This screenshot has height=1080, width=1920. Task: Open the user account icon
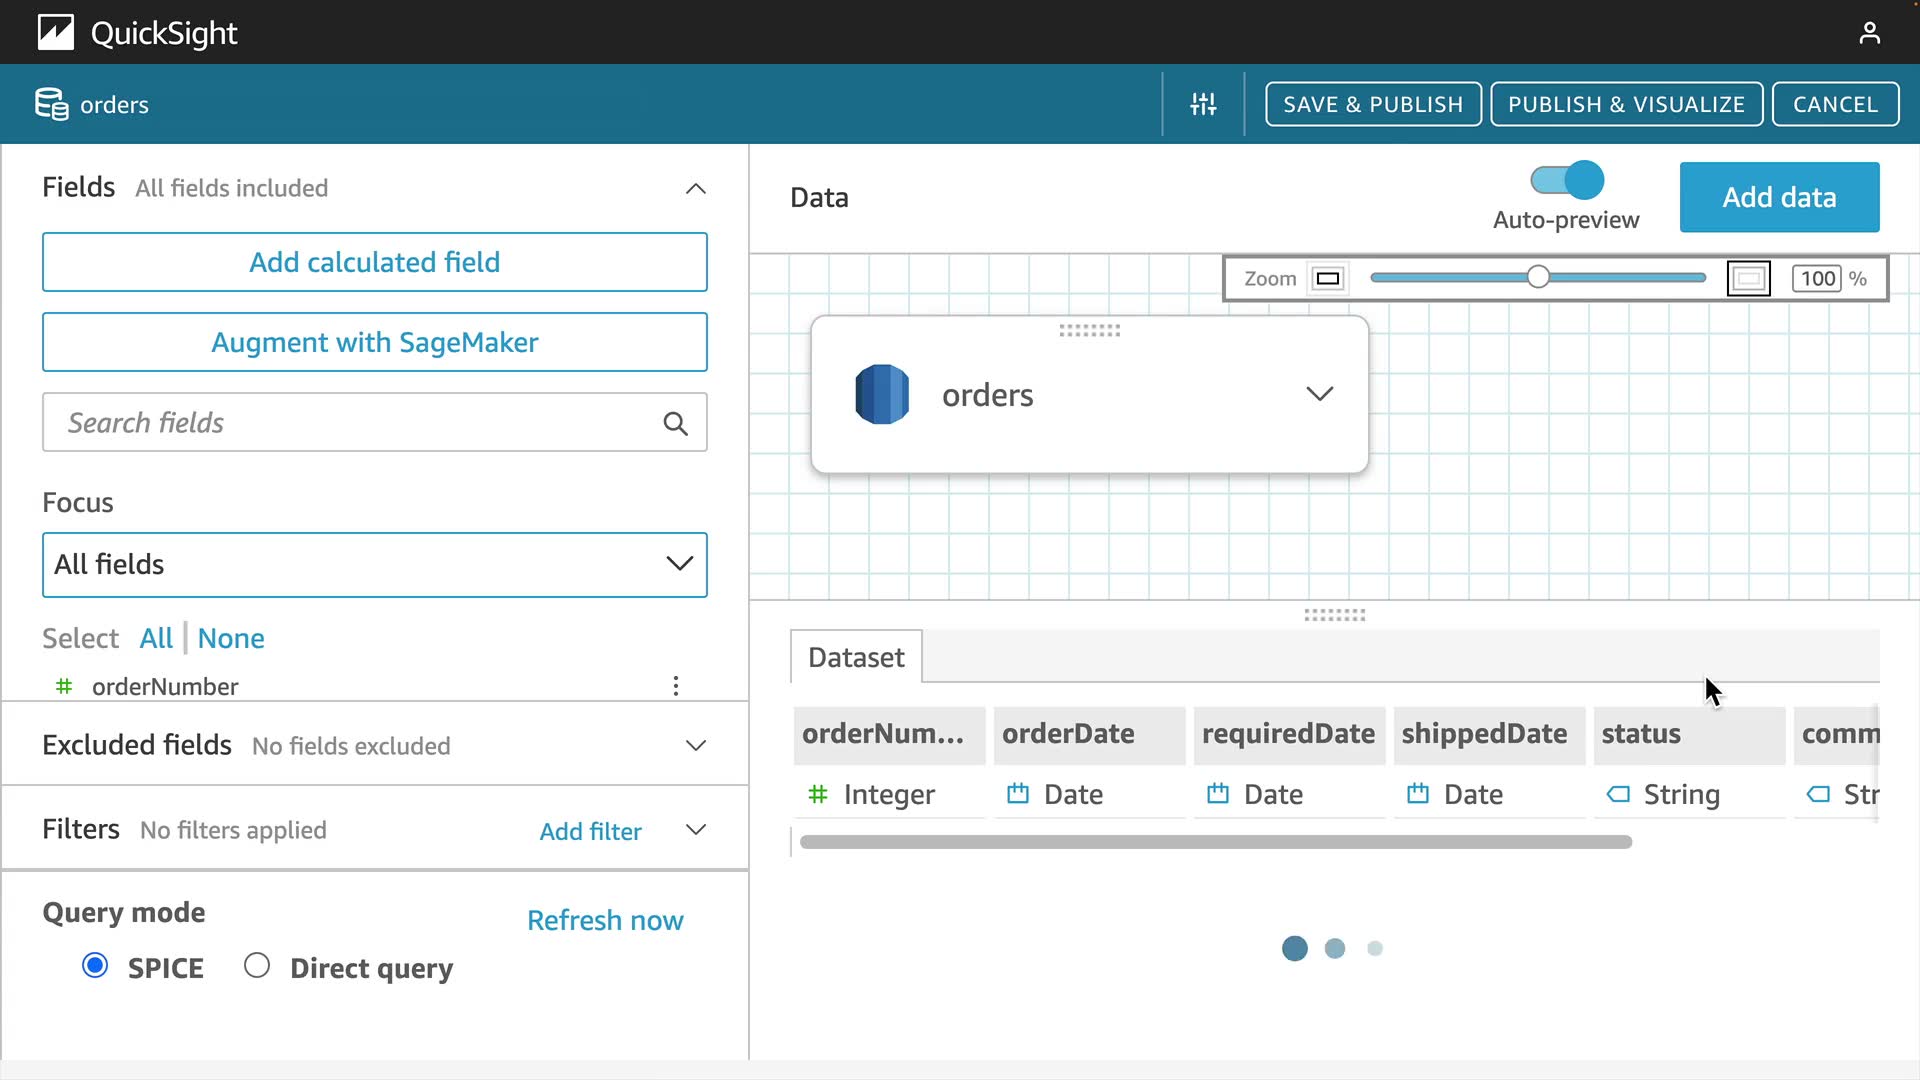pos(1869,33)
